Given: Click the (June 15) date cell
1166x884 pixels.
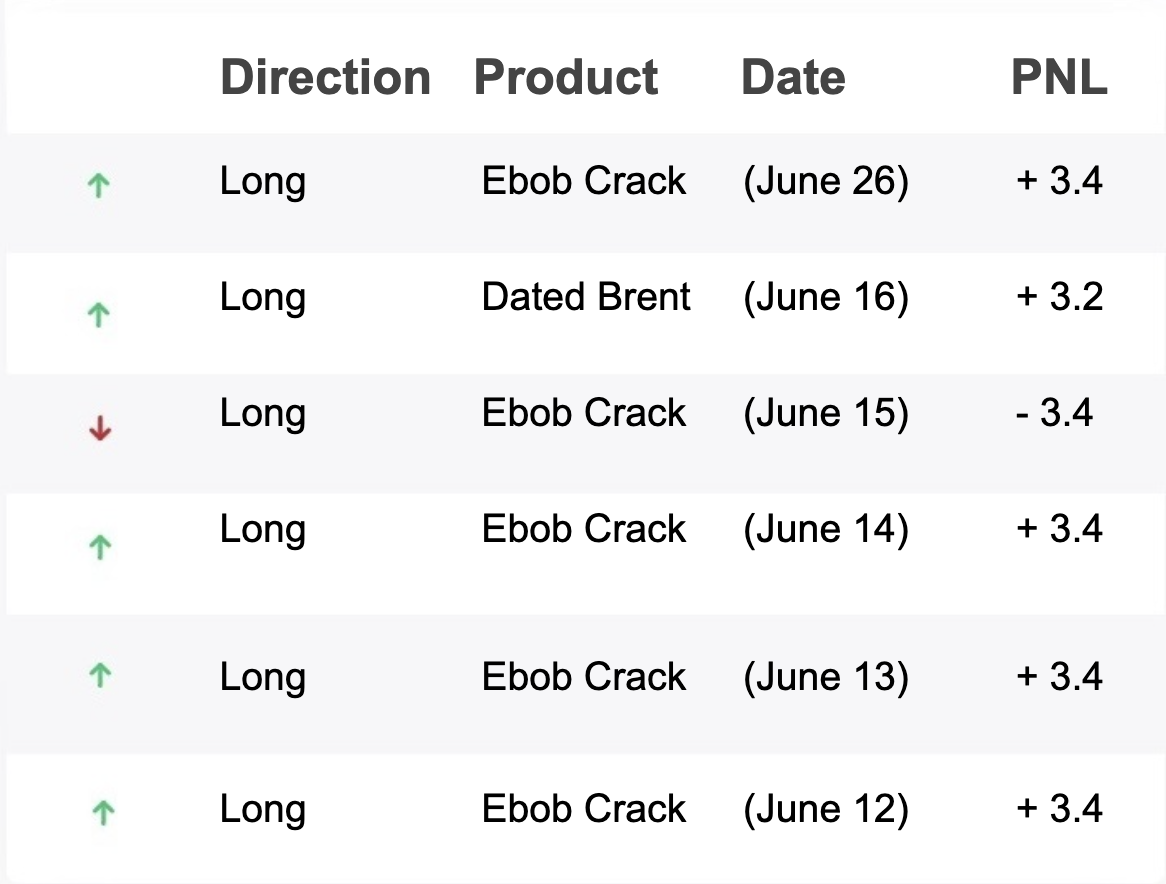Looking at the screenshot, I should (x=825, y=413).
